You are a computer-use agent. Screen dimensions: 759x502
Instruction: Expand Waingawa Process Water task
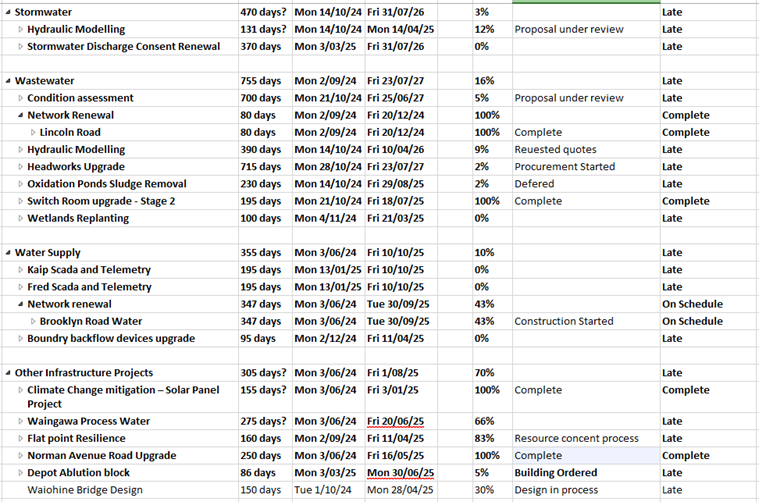pos(20,422)
